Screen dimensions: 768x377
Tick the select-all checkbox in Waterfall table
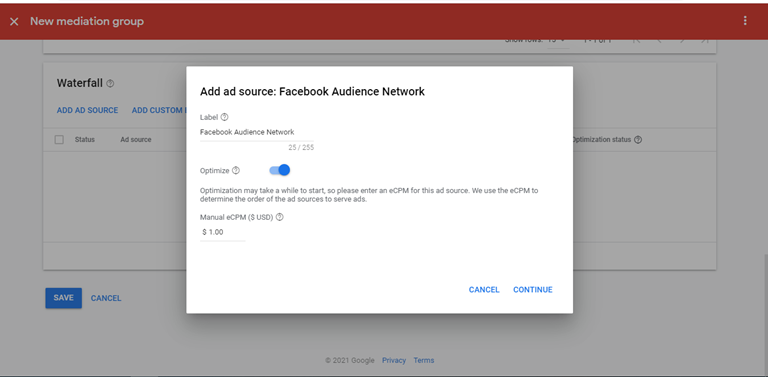(59, 140)
